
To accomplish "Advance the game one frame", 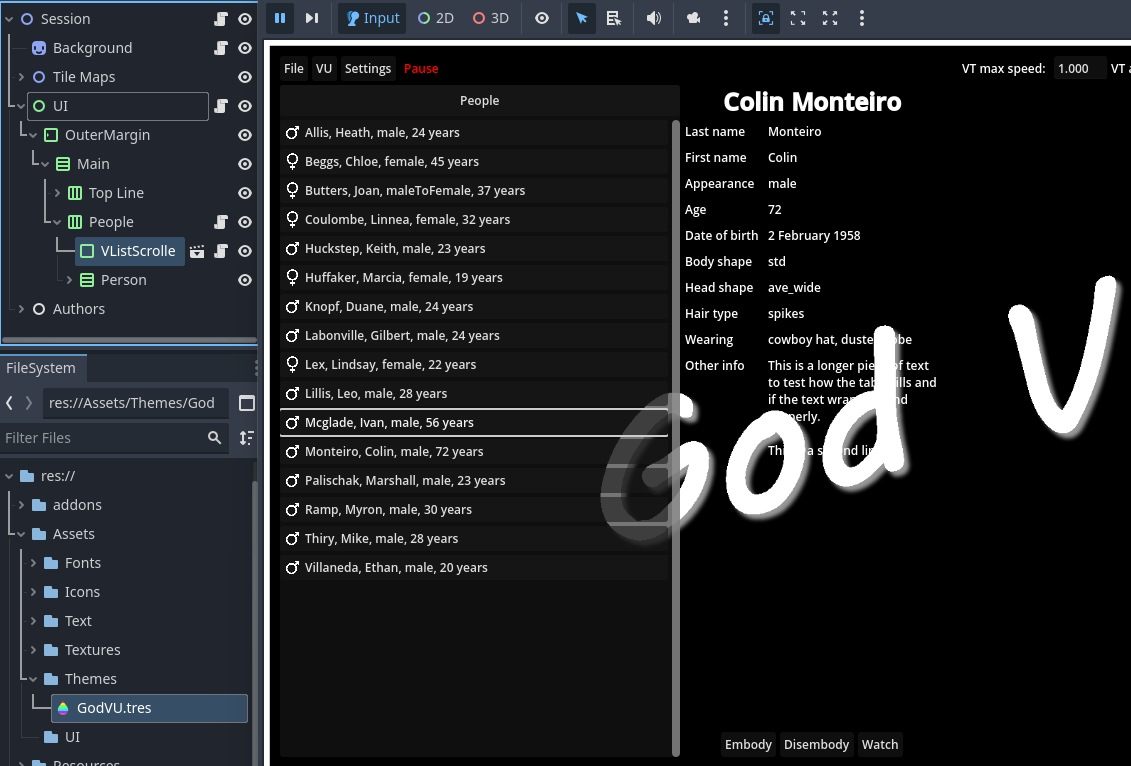I will coord(314,18).
